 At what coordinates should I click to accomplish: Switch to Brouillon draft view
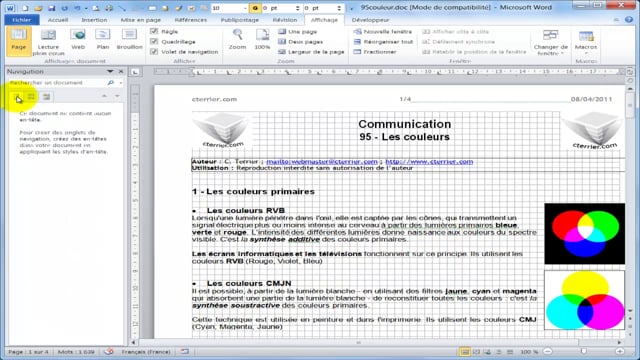(129, 41)
